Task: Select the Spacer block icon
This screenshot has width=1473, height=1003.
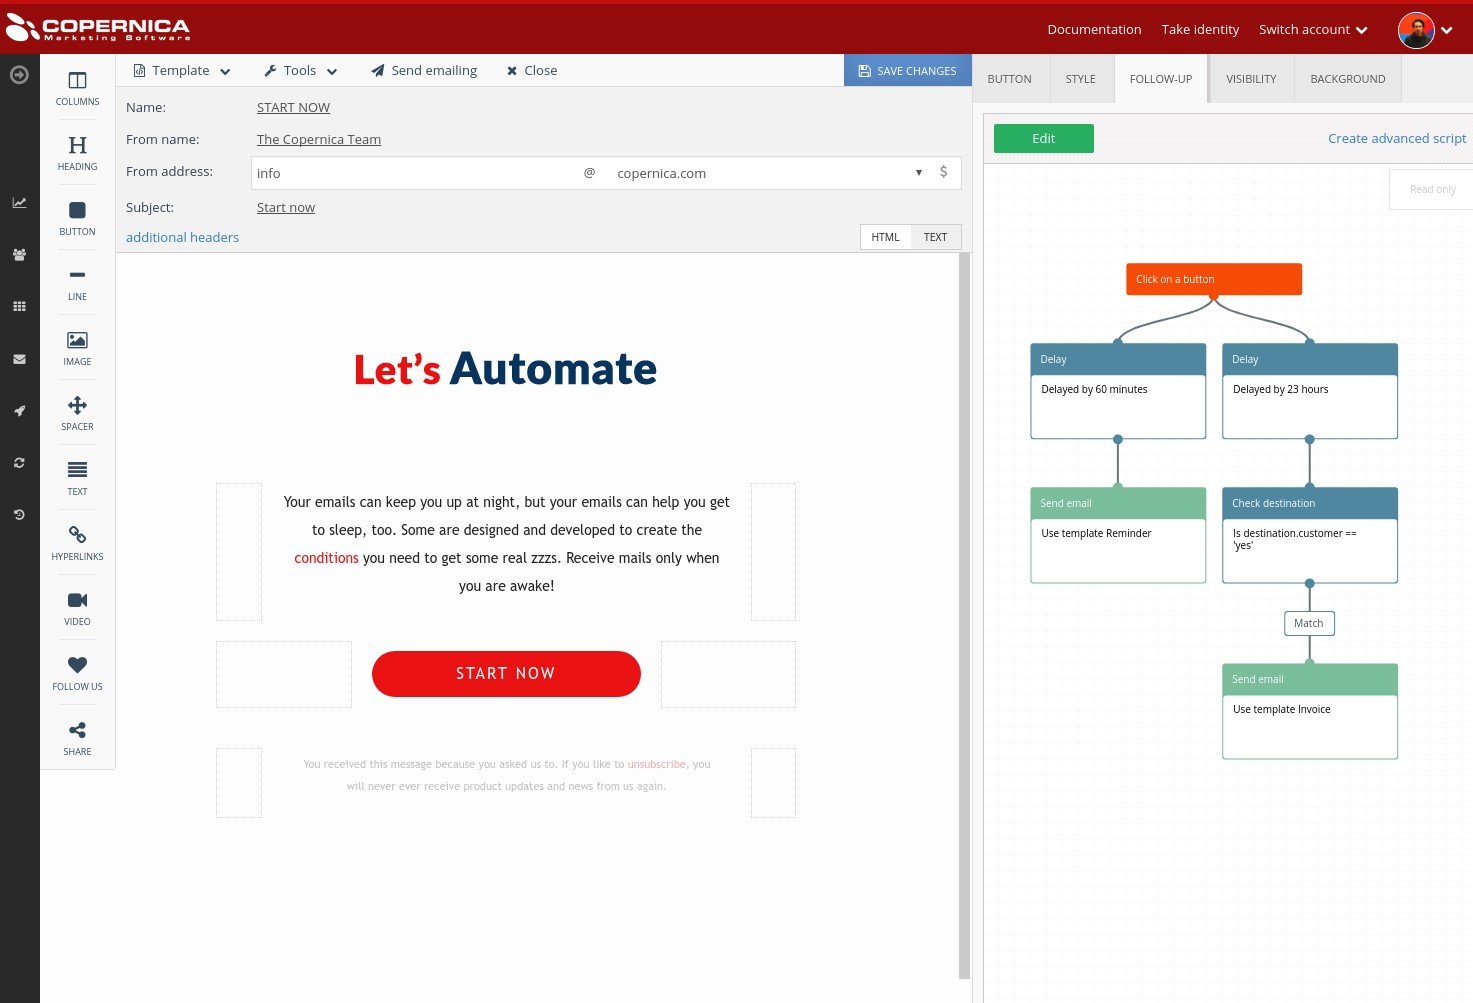Action: tap(77, 413)
